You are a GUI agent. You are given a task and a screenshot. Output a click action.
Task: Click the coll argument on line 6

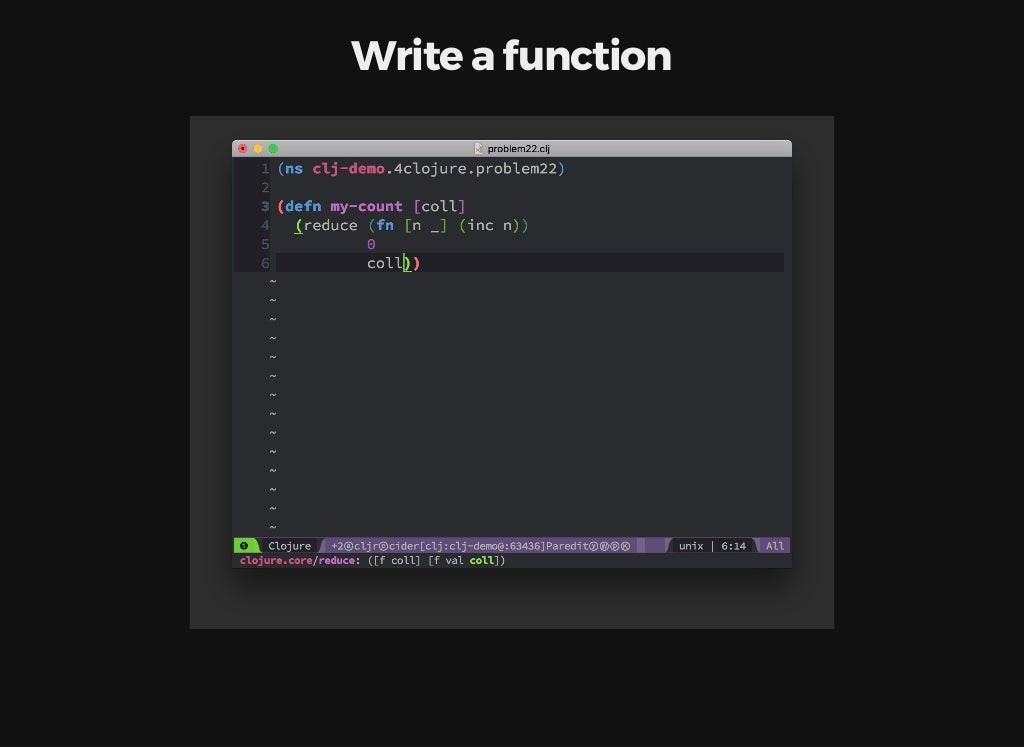tap(385, 263)
